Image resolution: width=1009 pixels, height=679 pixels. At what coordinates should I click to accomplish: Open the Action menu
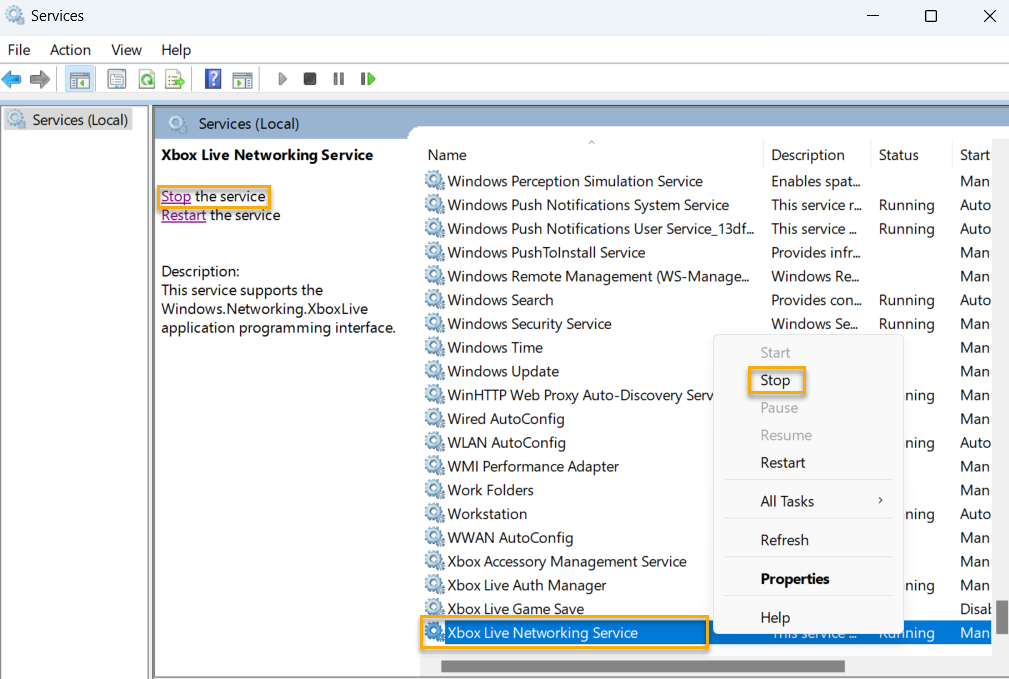pos(70,49)
